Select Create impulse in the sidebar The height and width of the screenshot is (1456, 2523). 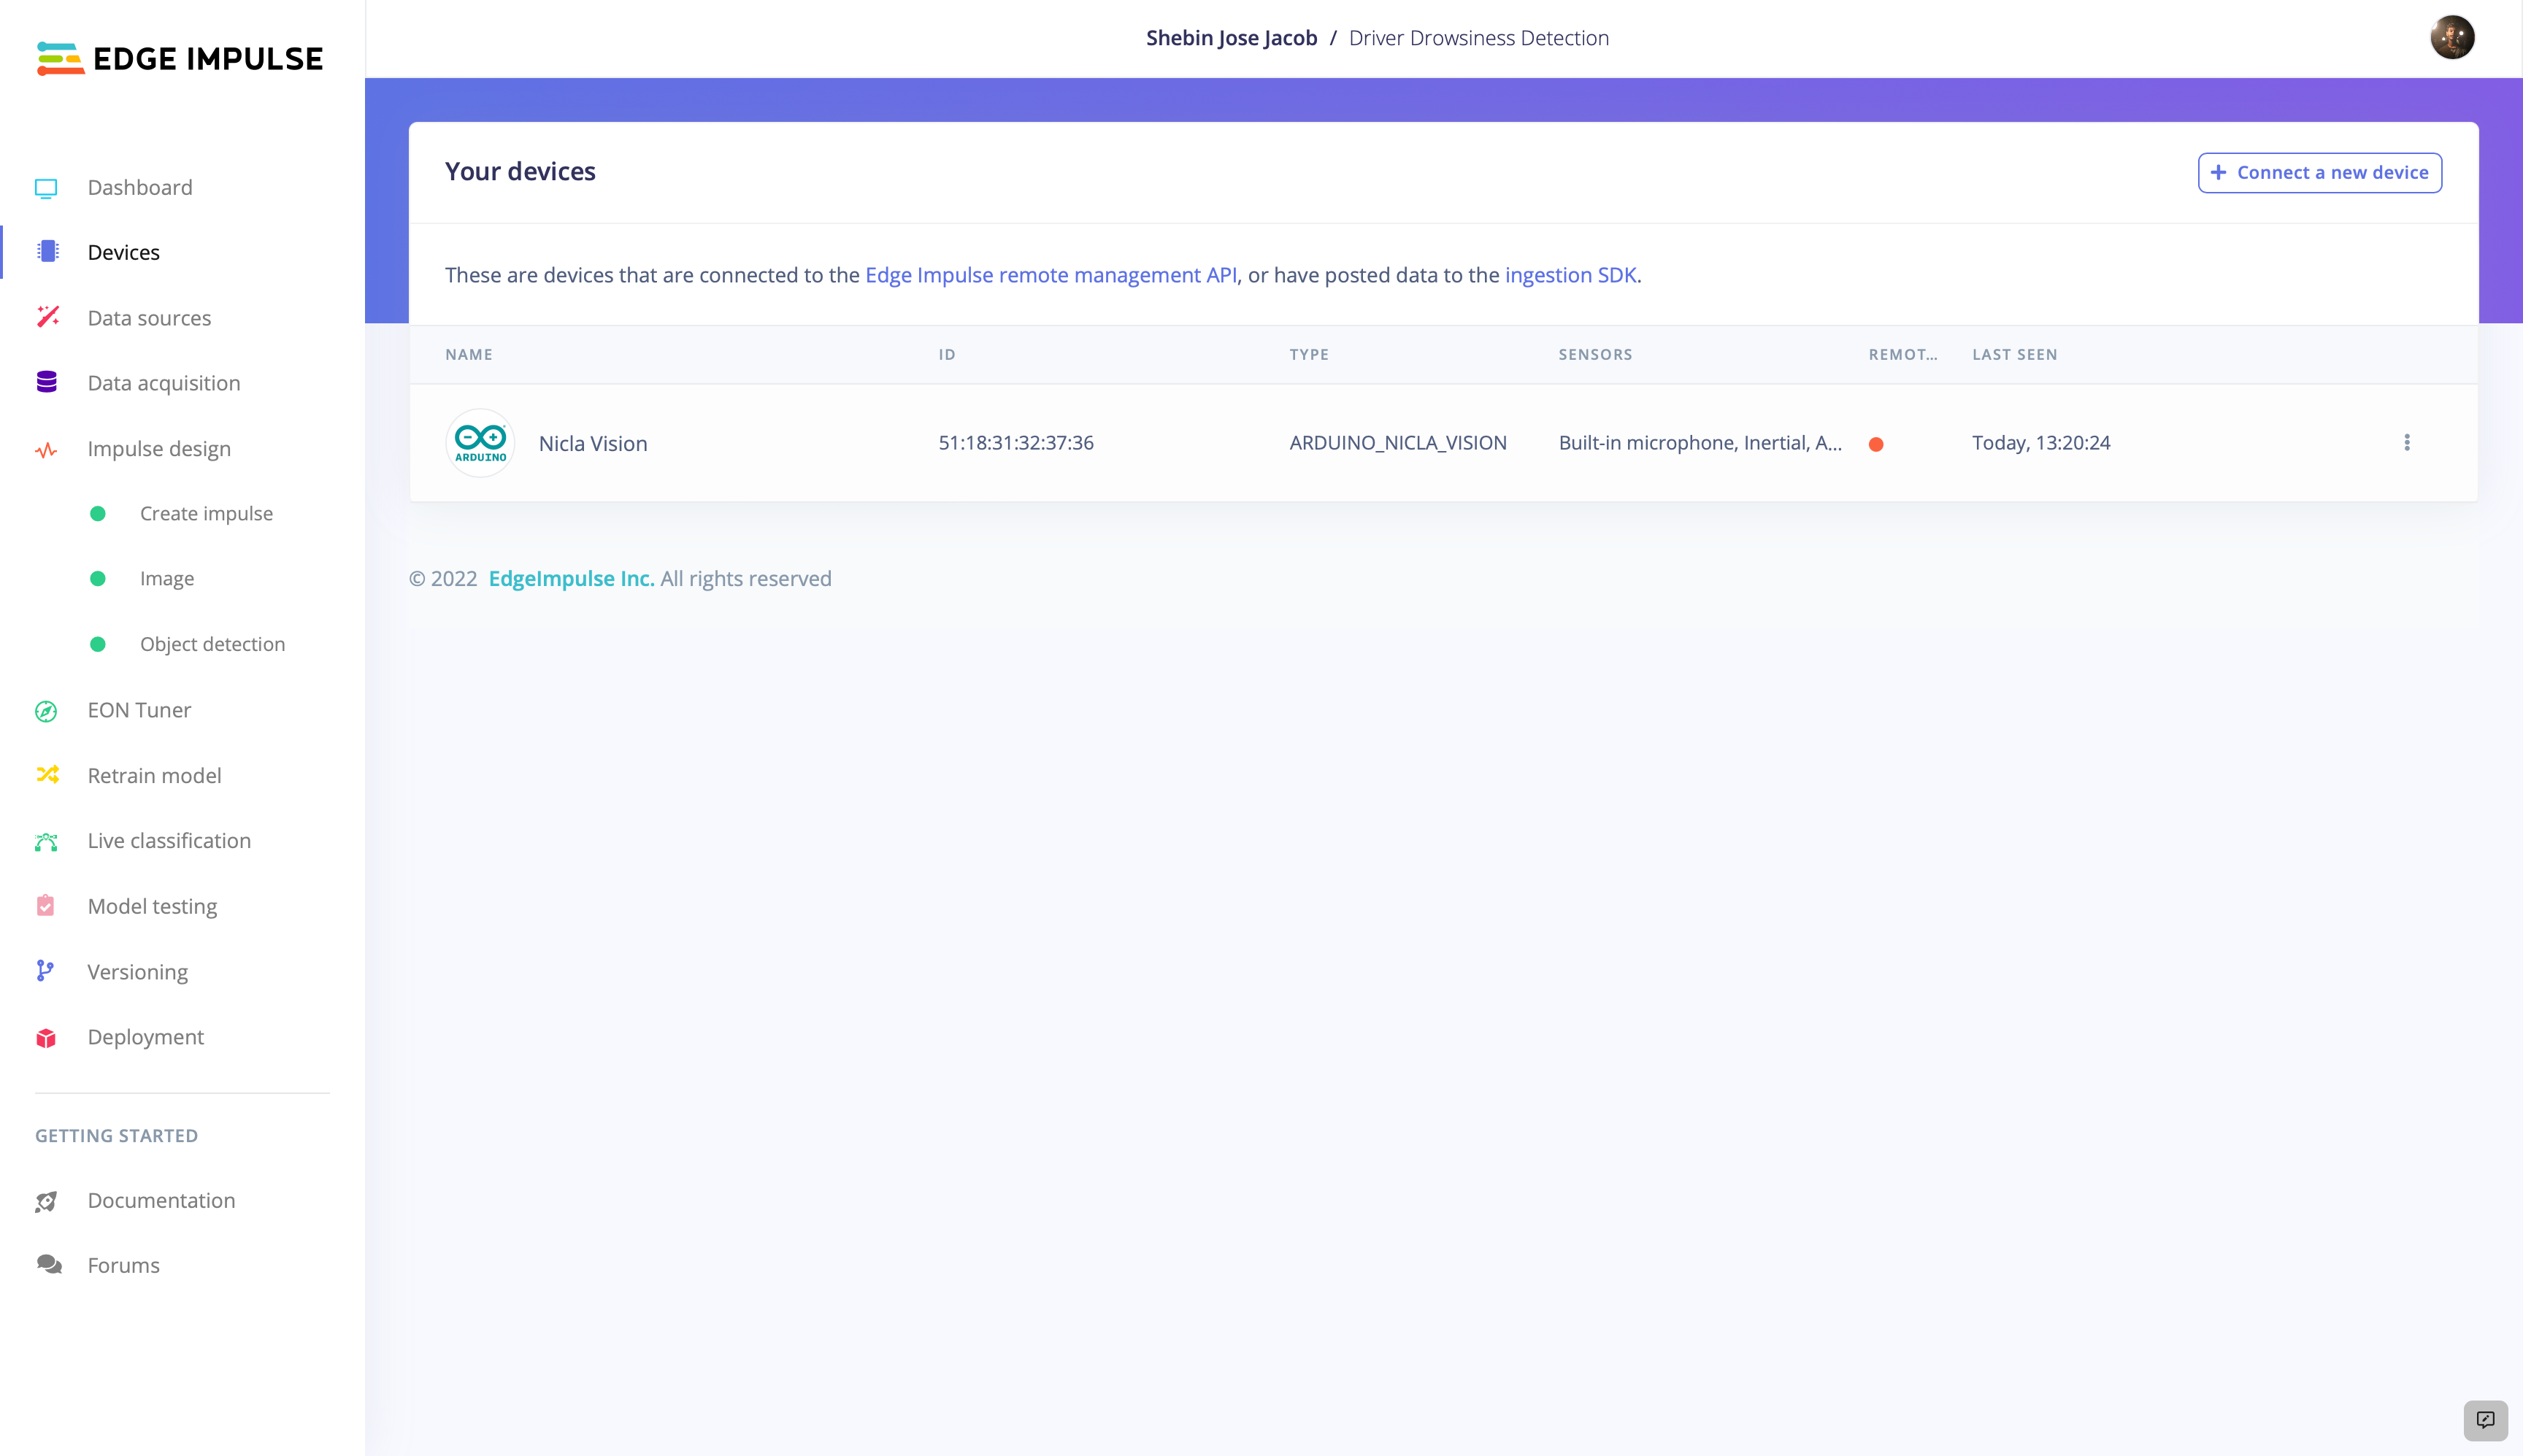[x=206, y=514]
